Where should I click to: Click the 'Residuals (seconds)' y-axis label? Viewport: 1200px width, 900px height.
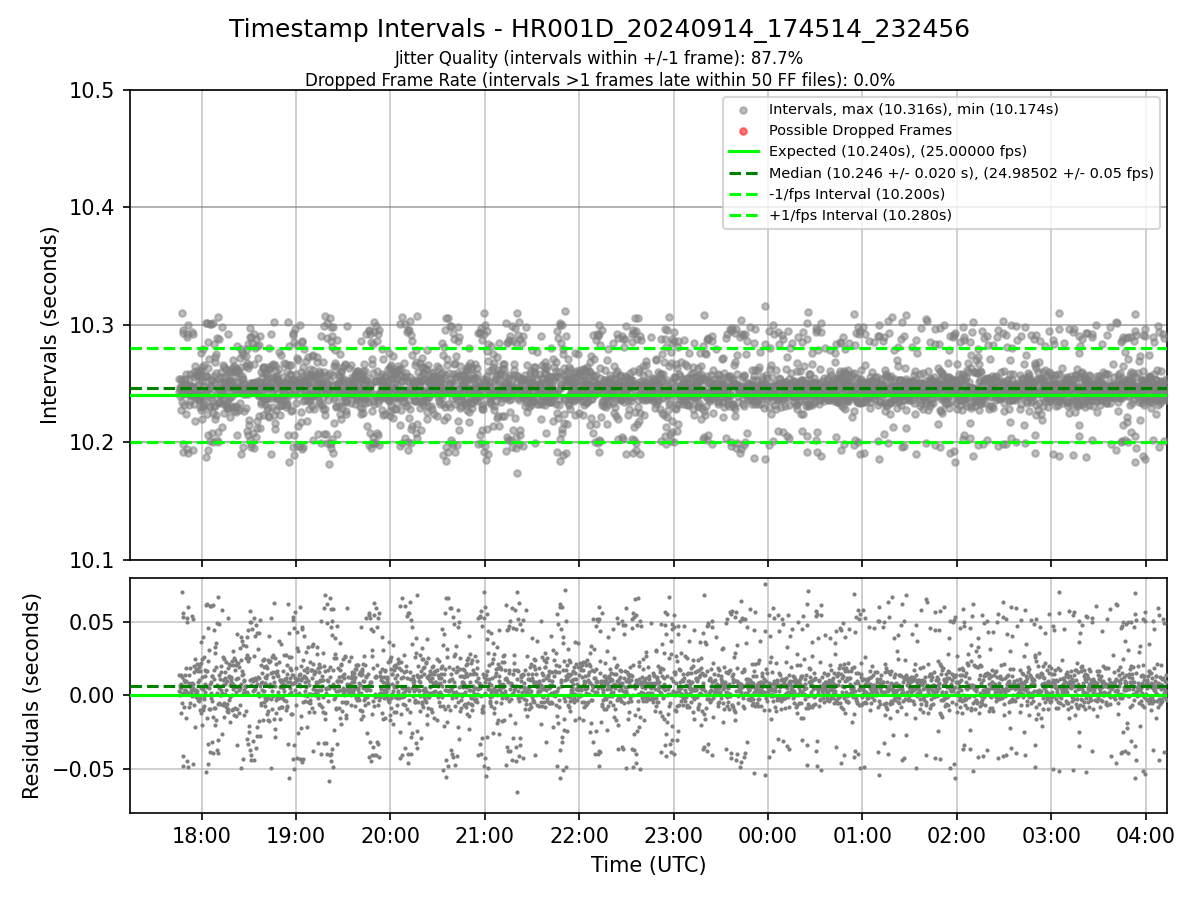point(31,696)
